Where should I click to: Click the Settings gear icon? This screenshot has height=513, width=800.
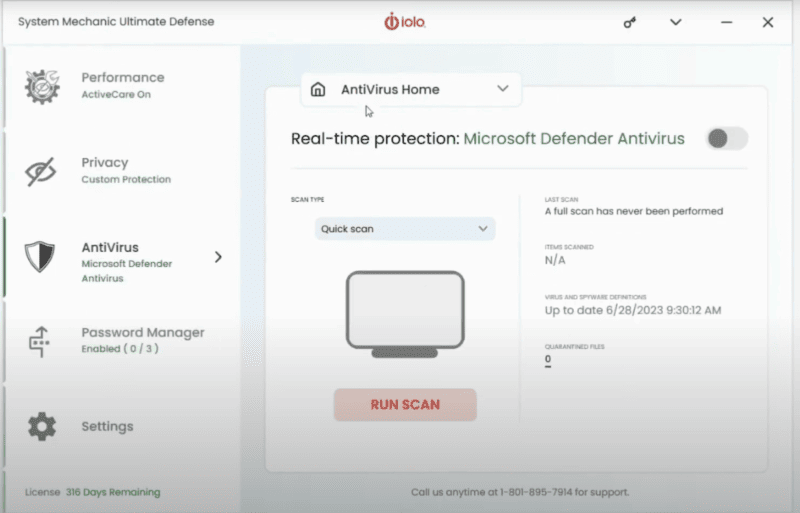(42, 426)
